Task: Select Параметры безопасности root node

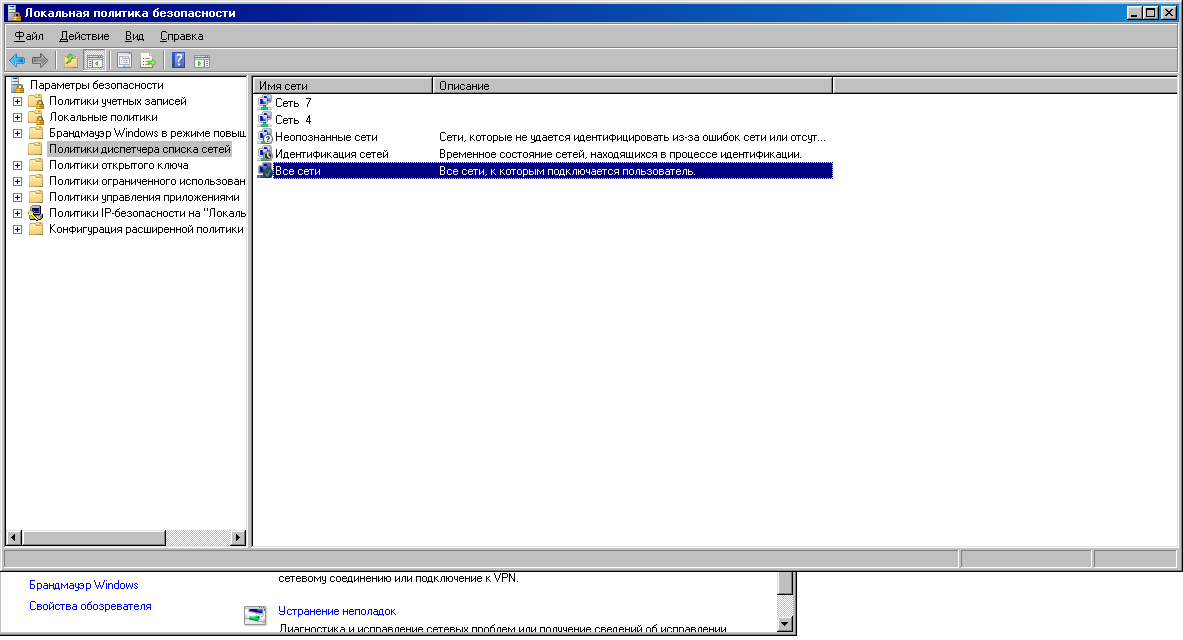Action: 97,85
